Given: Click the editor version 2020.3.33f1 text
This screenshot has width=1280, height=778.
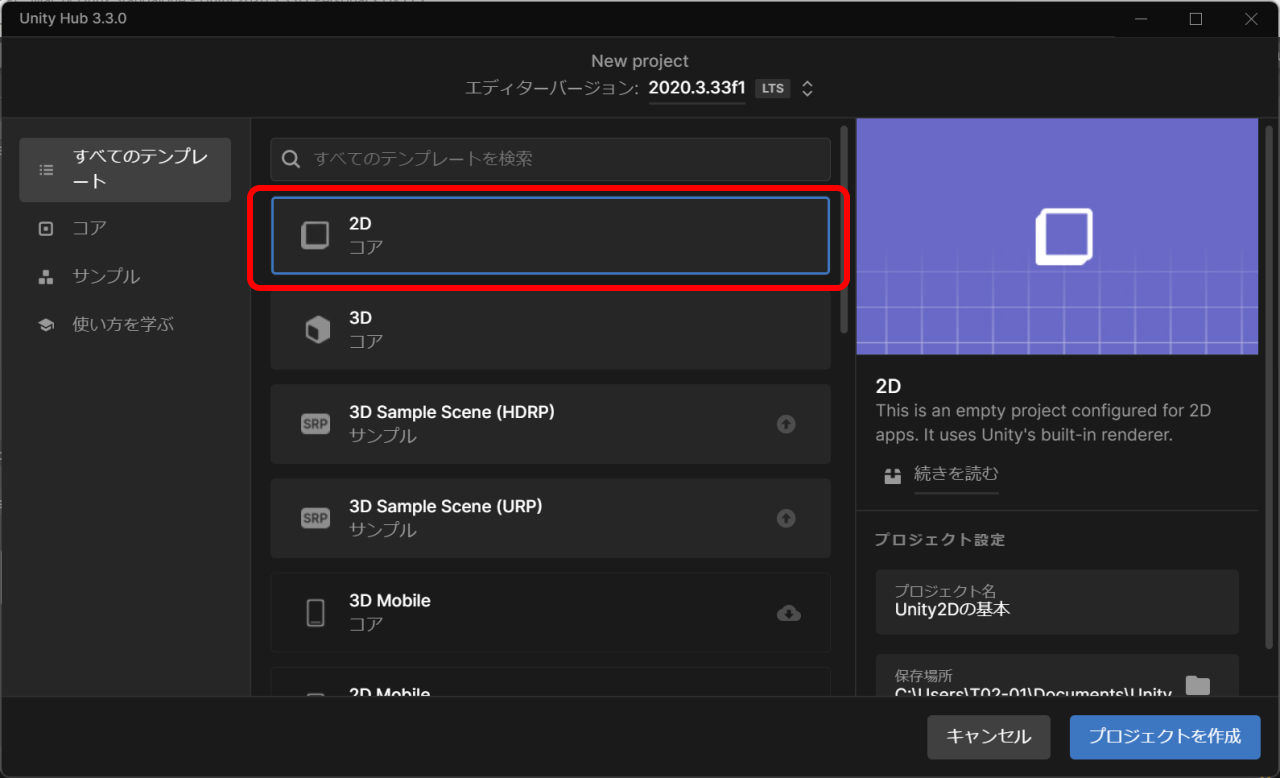Looking at the screenshot, I should 697,88.
